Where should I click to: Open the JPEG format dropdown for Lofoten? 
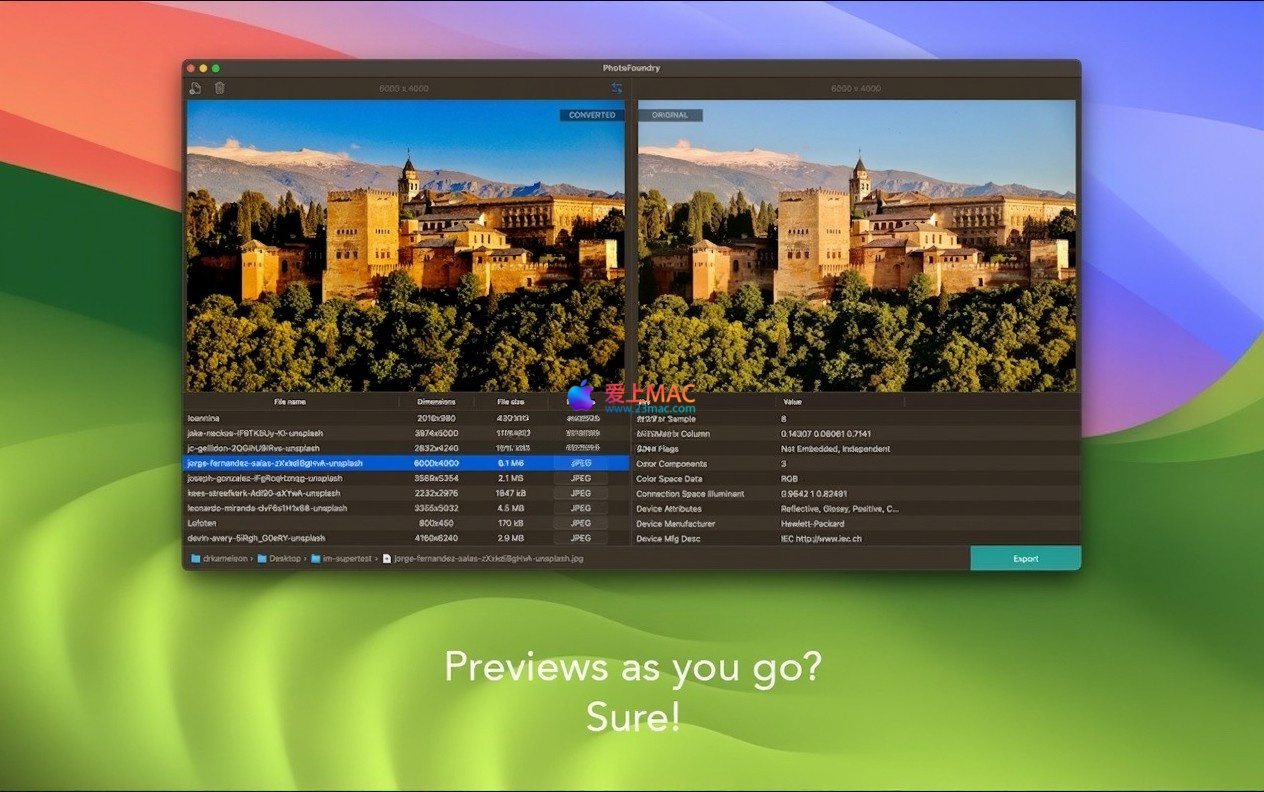tap(581, 523)
